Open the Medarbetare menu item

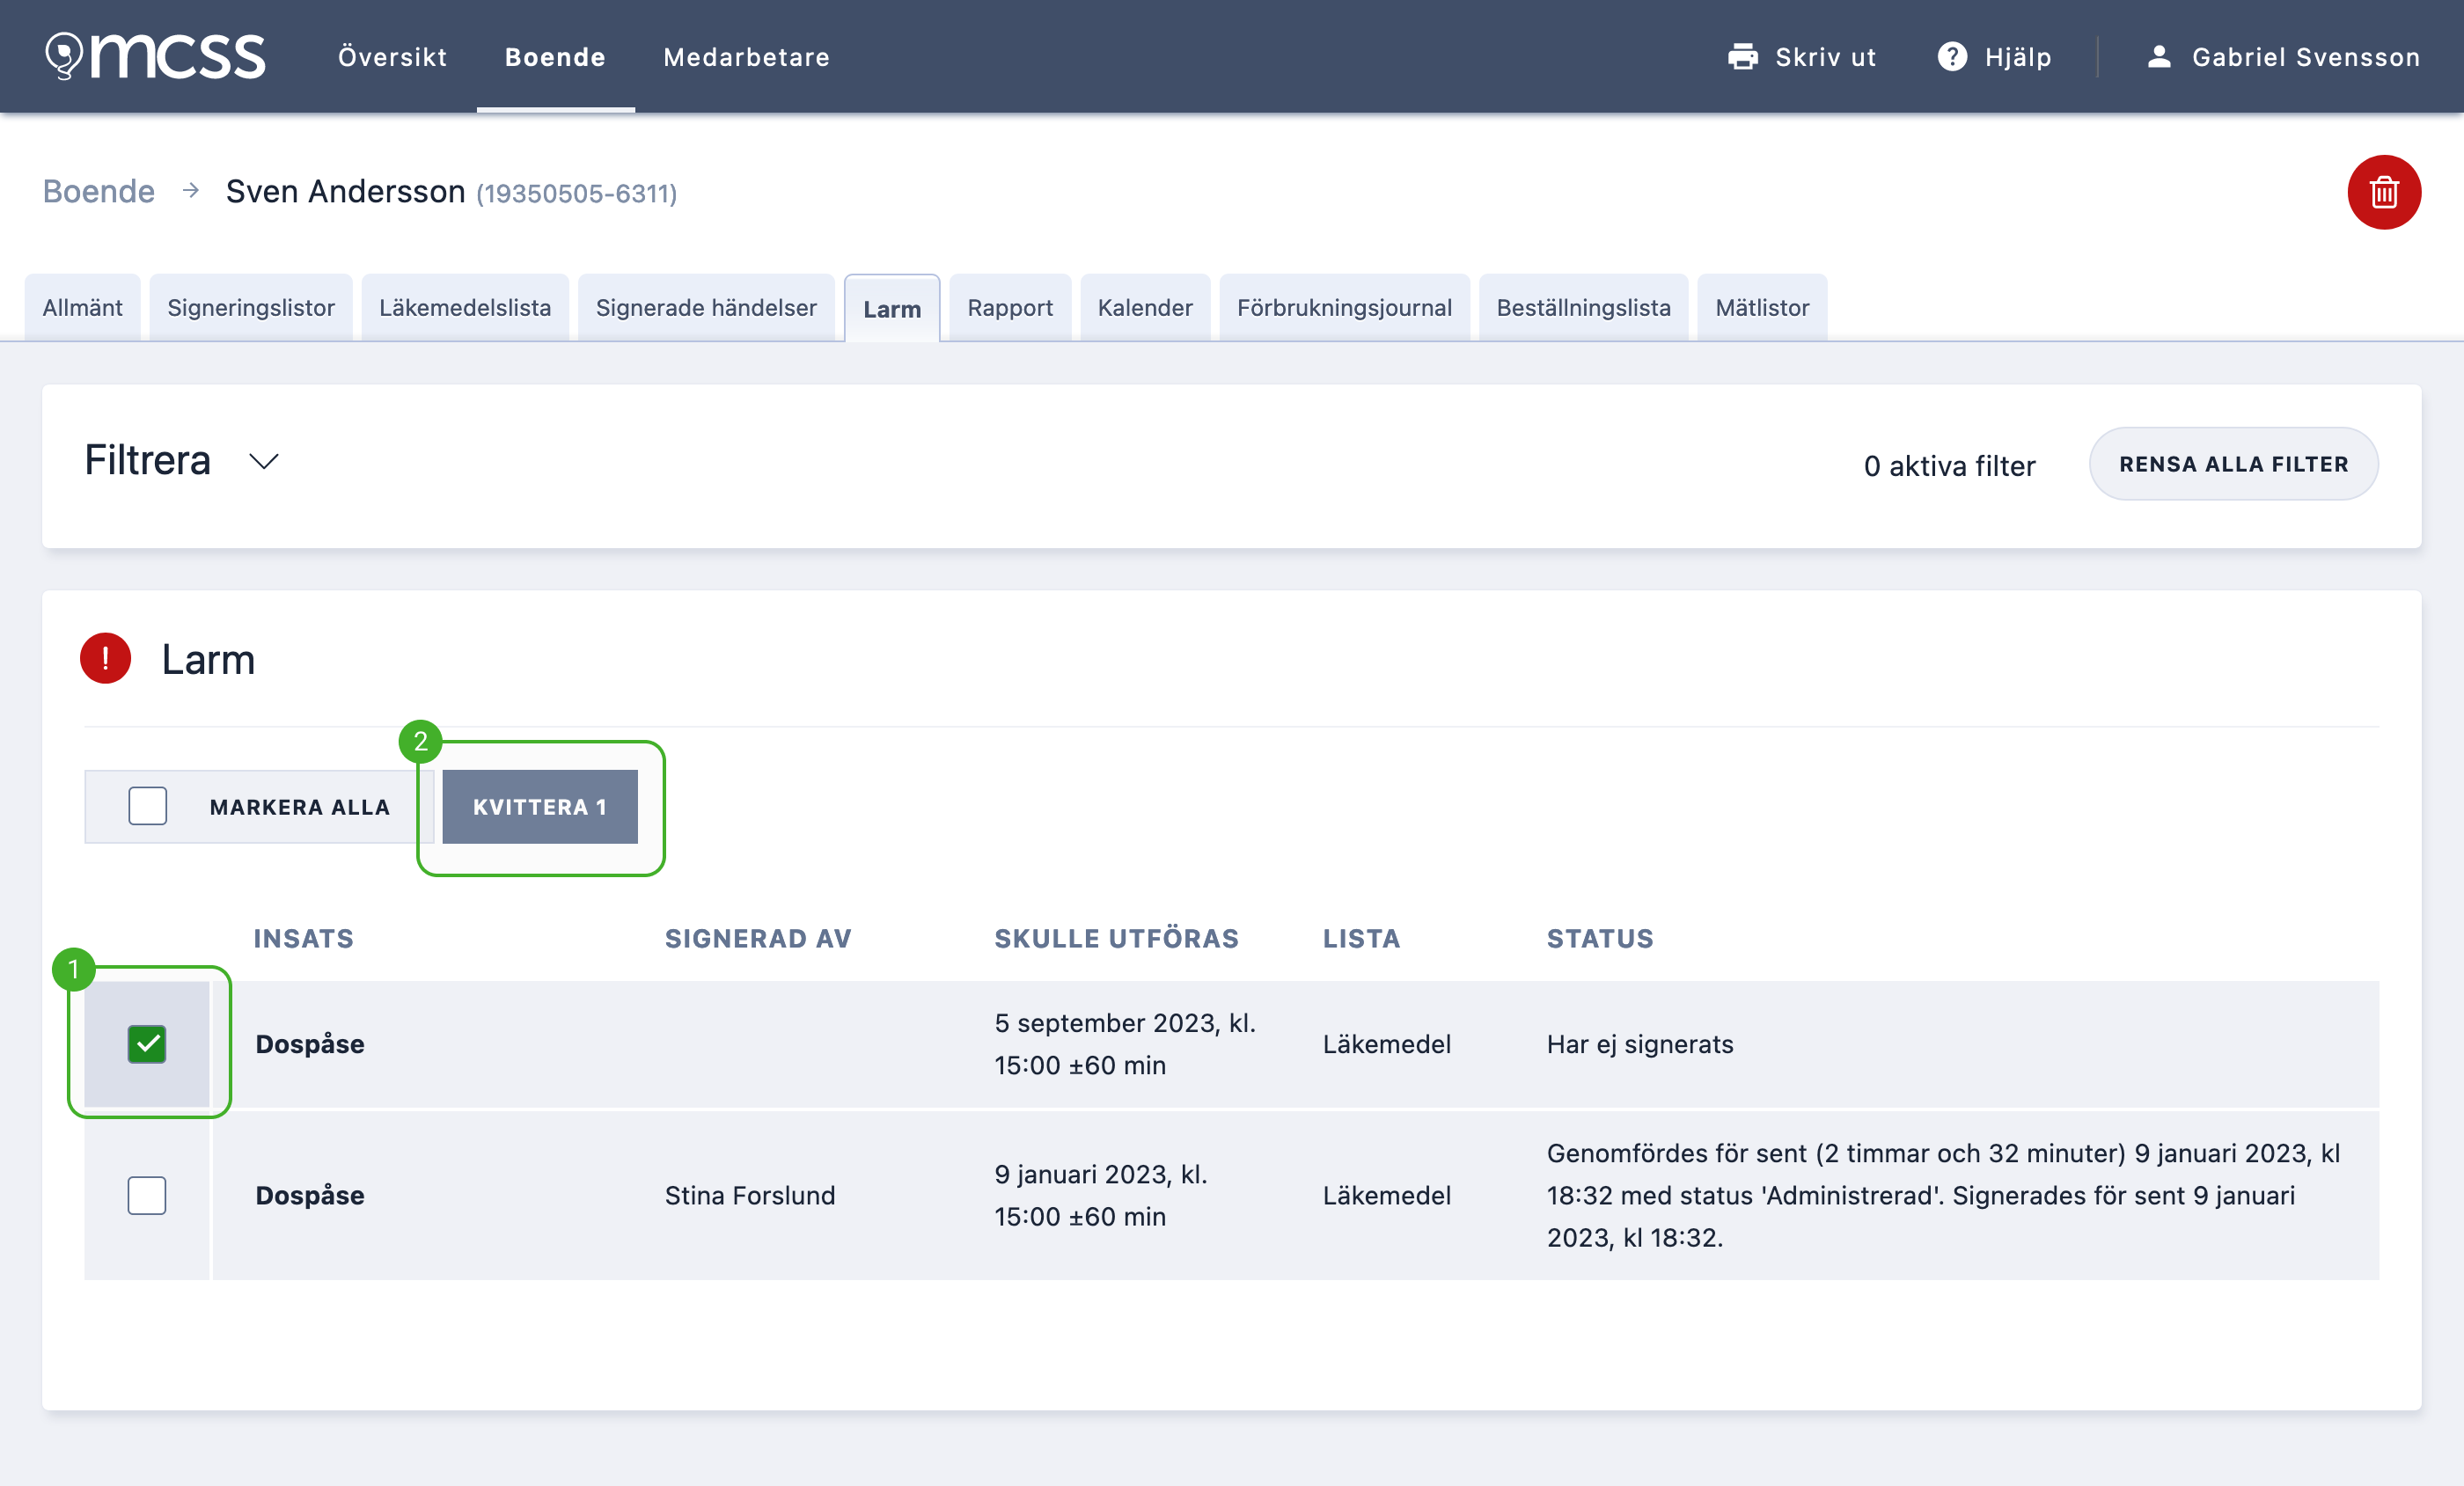pyautogui.click(x=746, y=57)
